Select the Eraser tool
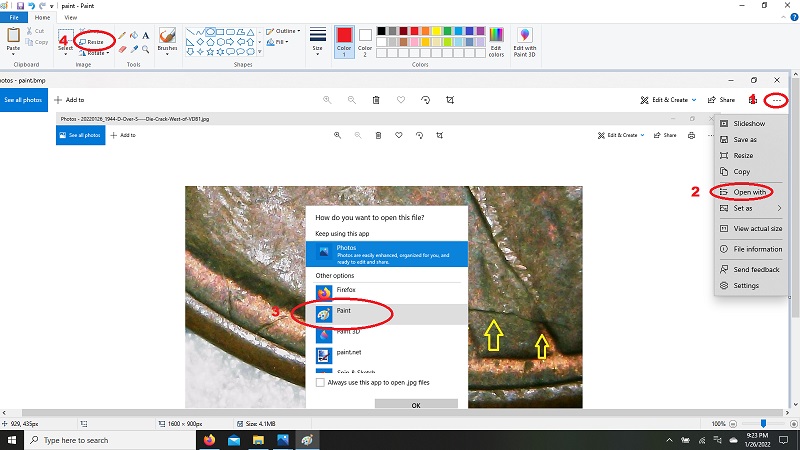800x450 pixels. [122, 49]
